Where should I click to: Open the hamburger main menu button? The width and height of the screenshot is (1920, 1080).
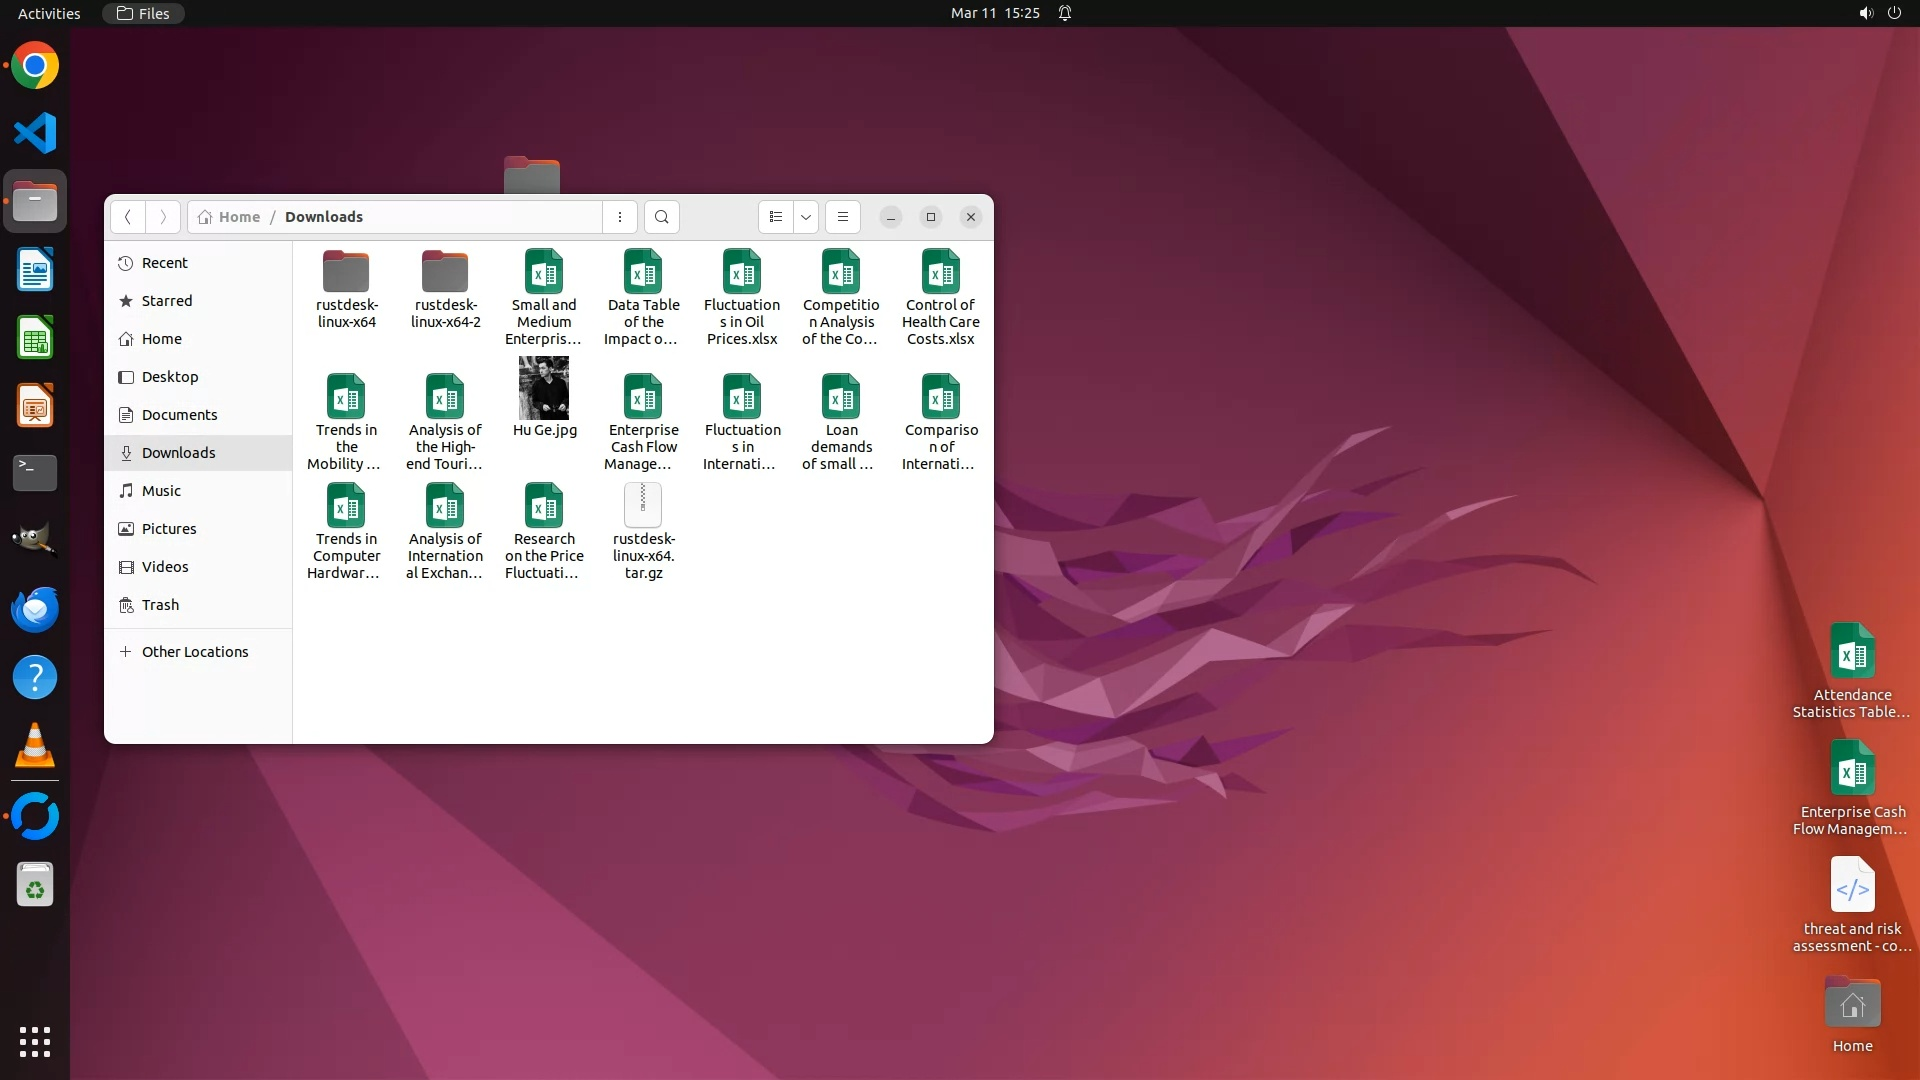[x=843, y=217]
